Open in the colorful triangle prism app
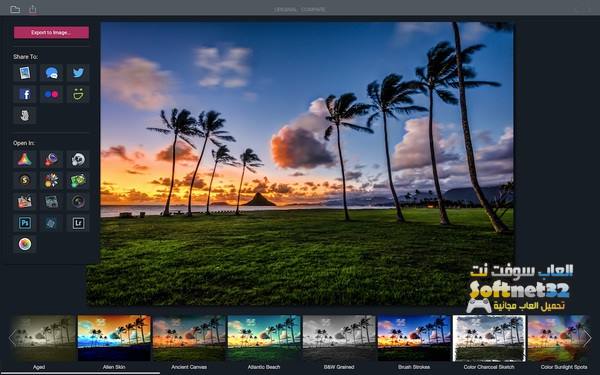This screenshot has height=375, width=600. click(x=25, y=159)
